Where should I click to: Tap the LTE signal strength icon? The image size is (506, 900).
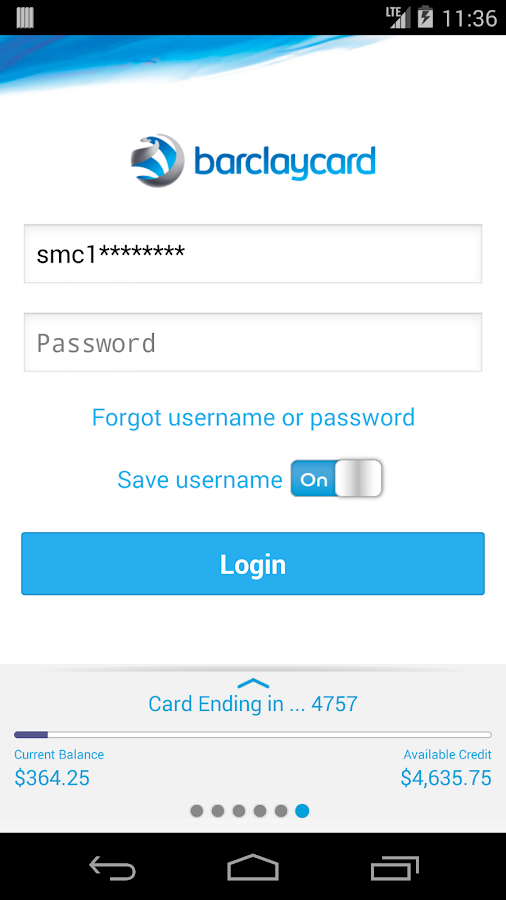(398, 17)
